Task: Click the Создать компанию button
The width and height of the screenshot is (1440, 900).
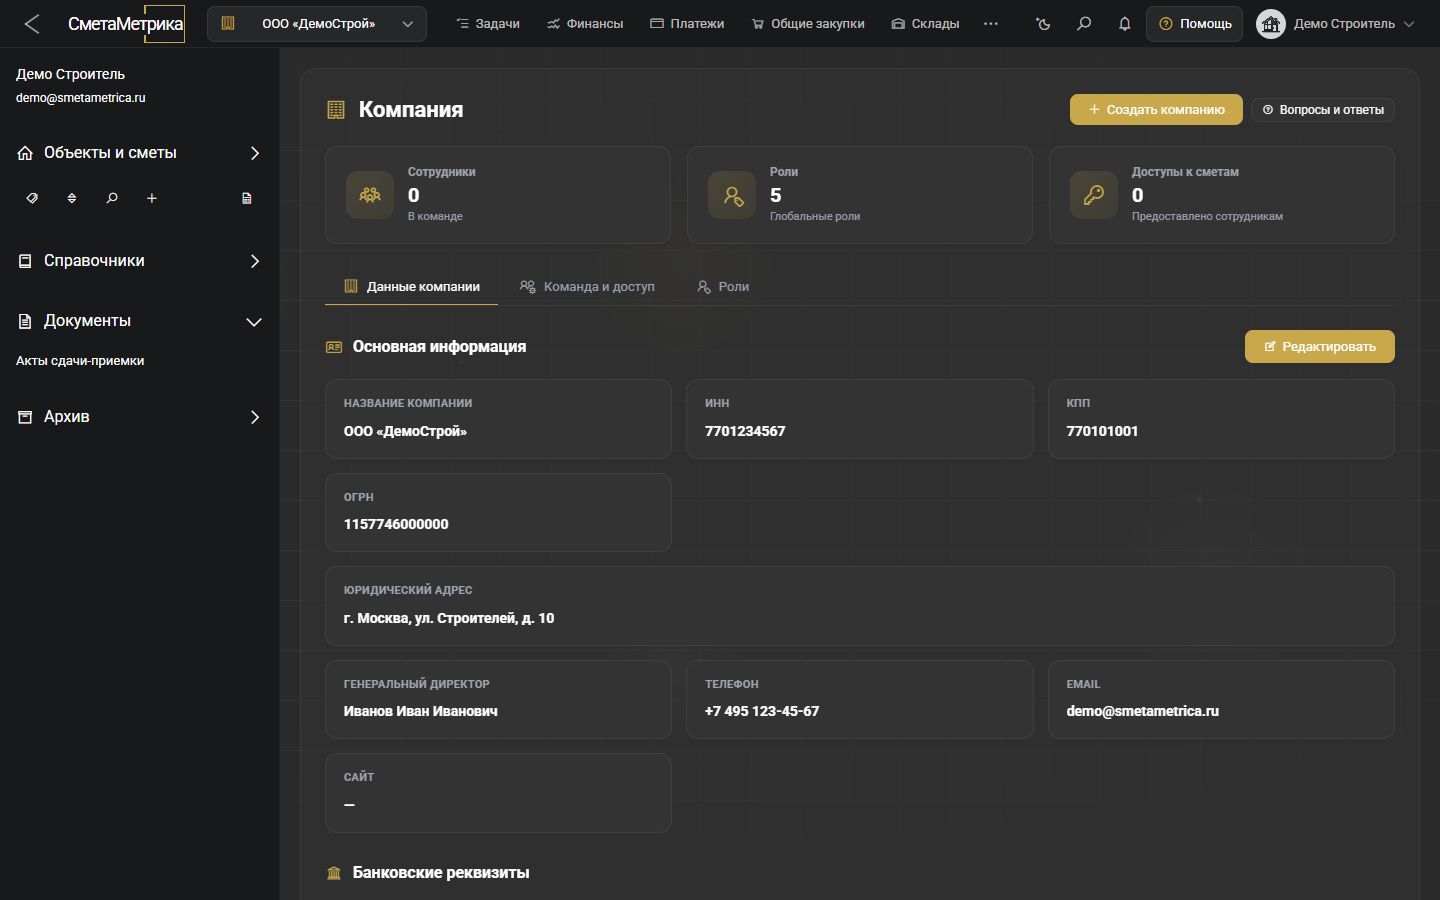Action: click(1156, 110)
